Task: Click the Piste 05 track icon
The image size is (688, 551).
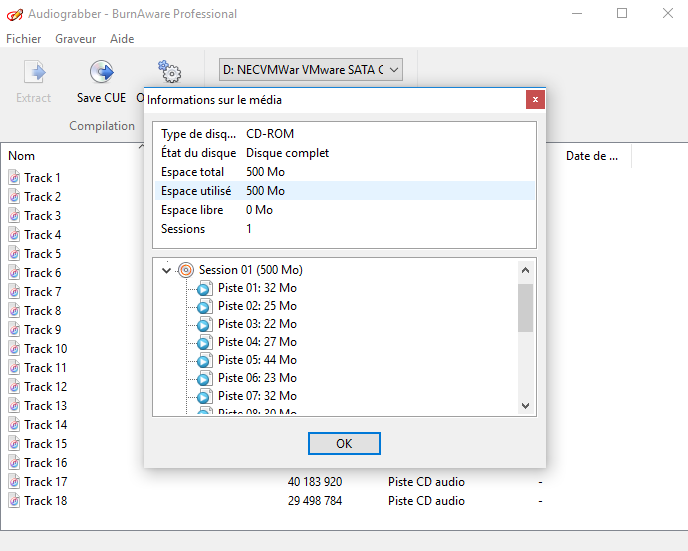Action: (204, 361)
